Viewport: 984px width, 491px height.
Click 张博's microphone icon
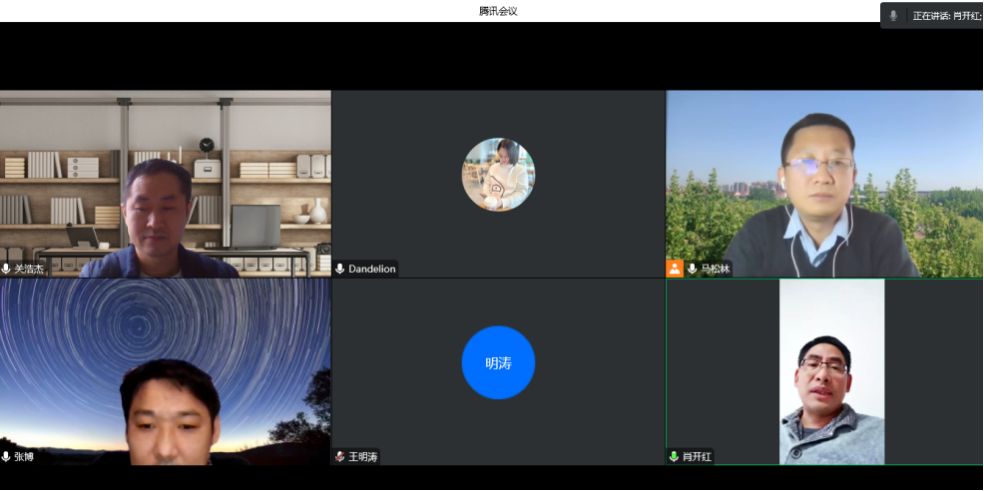pyautogui.click(x=7, y=456)
